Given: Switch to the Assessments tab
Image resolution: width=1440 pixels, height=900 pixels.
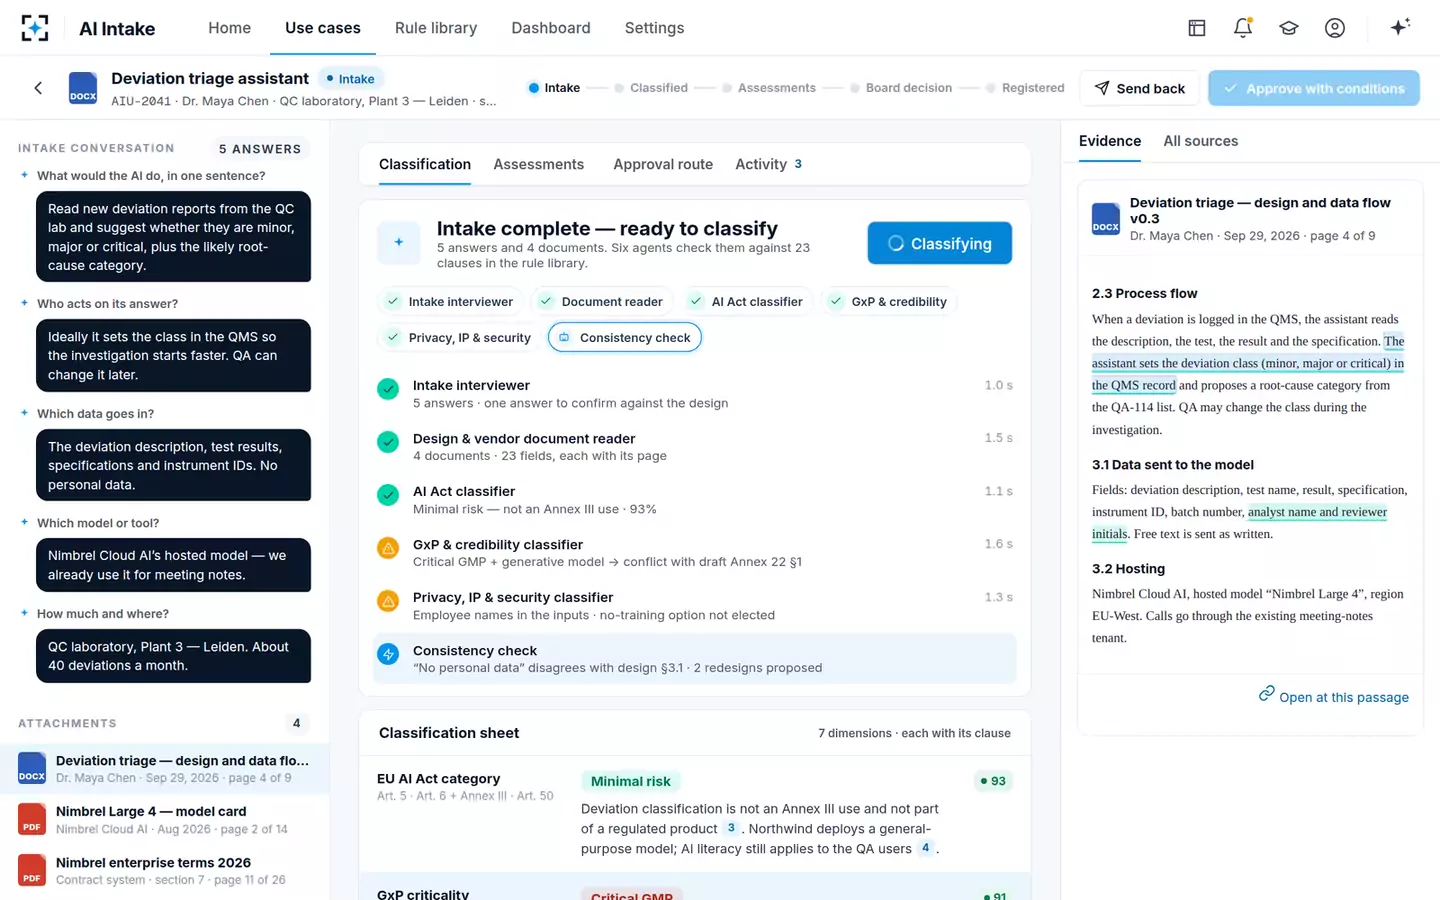Looking at the screenshot, I should [538, 164].
